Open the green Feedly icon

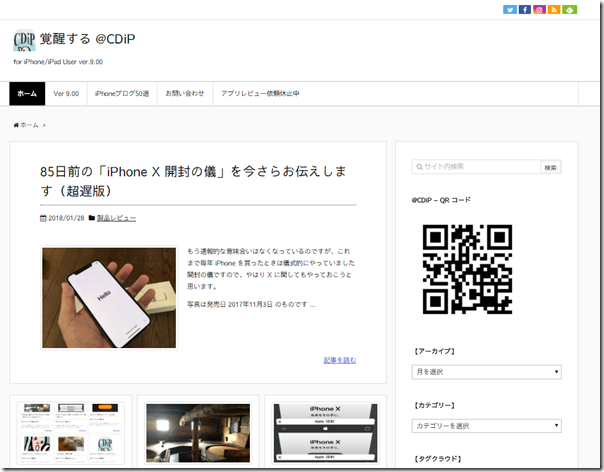point(569,10)
